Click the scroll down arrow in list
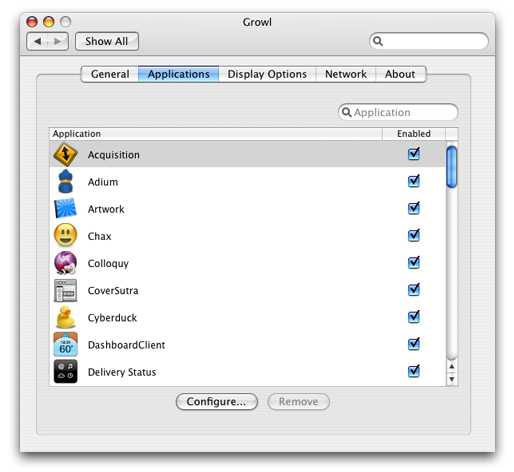This screenshot has height=472, width=514. 452,379
